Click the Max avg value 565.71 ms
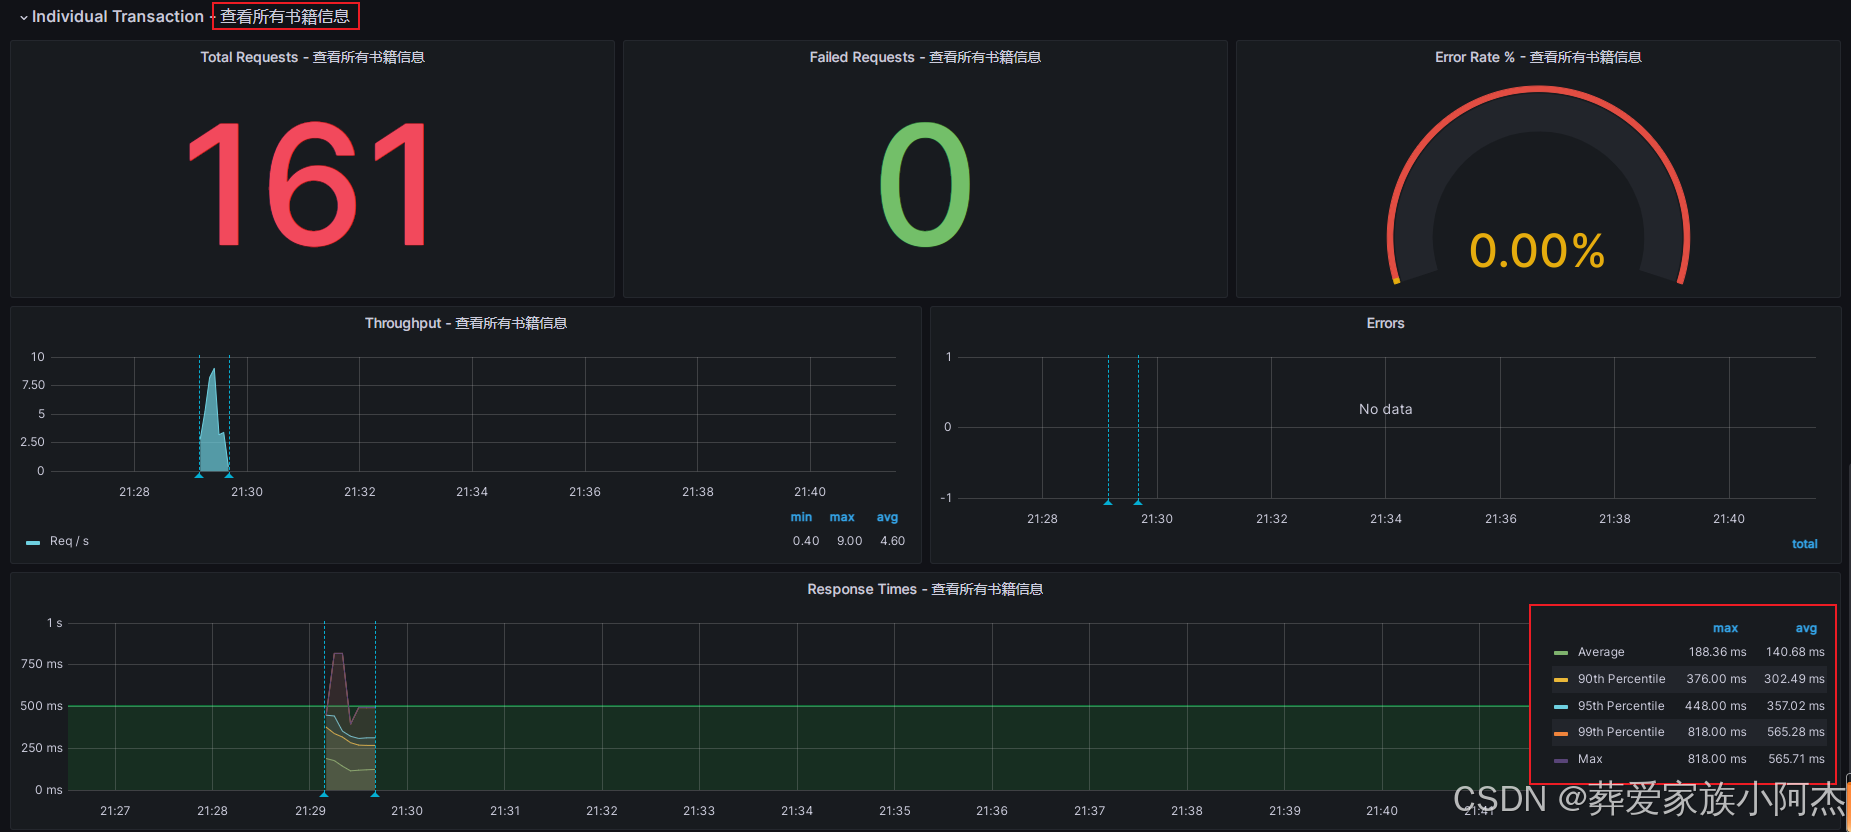 point(1796,759)
